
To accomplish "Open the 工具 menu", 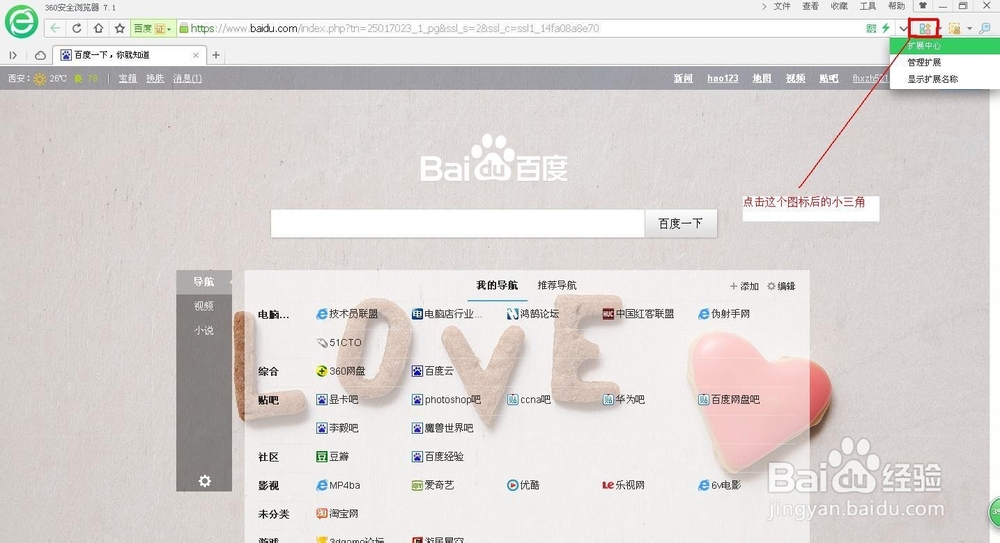I will [x=868, y=6].
